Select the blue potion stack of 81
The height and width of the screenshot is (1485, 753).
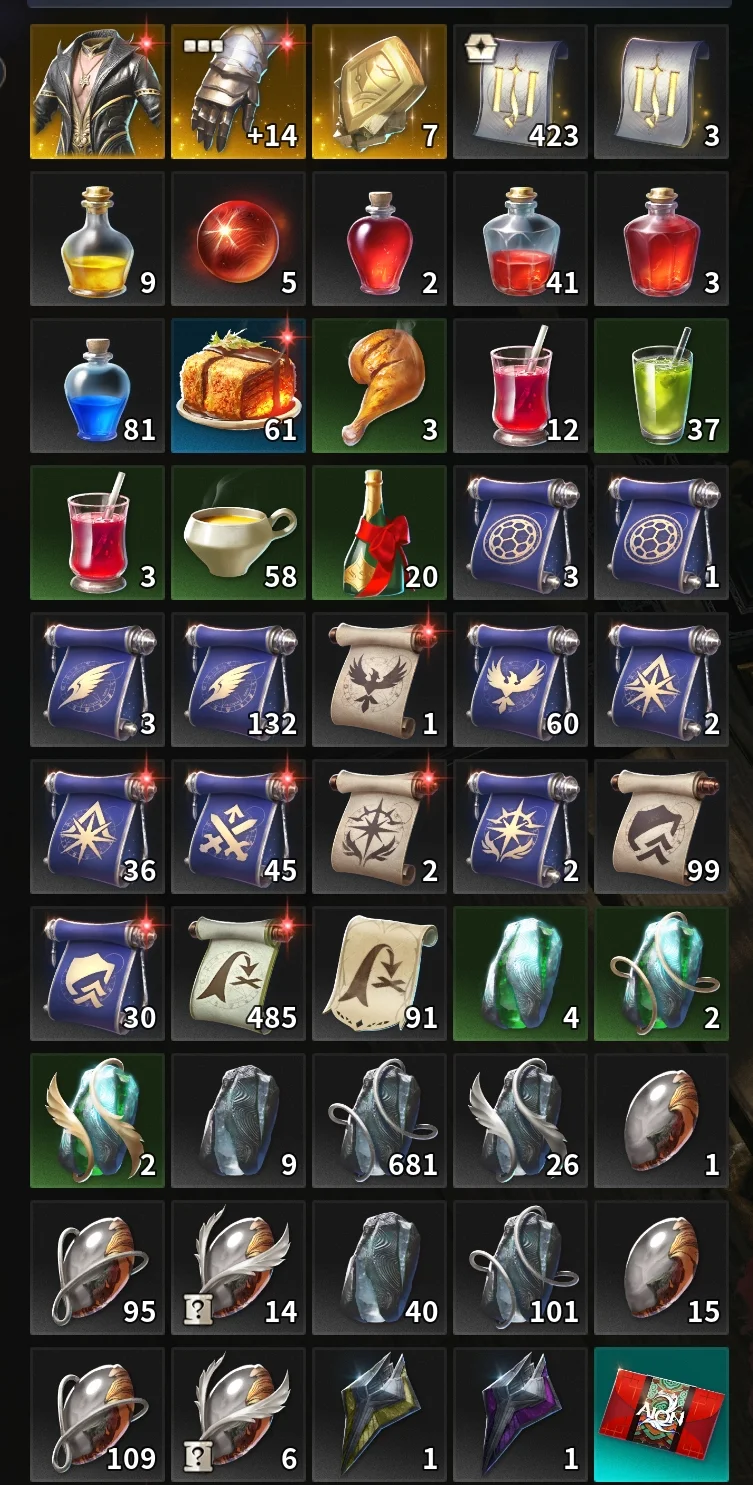tap(97, 386)
